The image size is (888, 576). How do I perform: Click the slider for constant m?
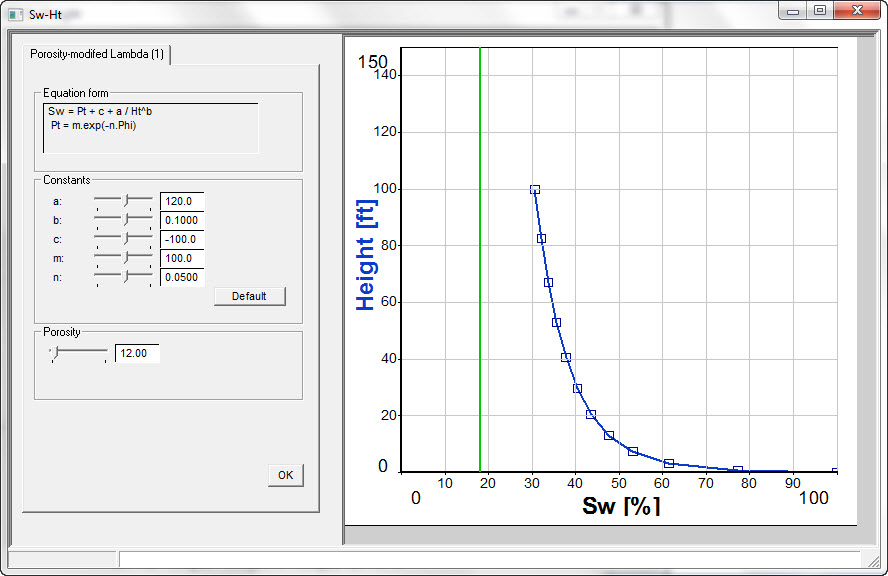coord(124,258)
